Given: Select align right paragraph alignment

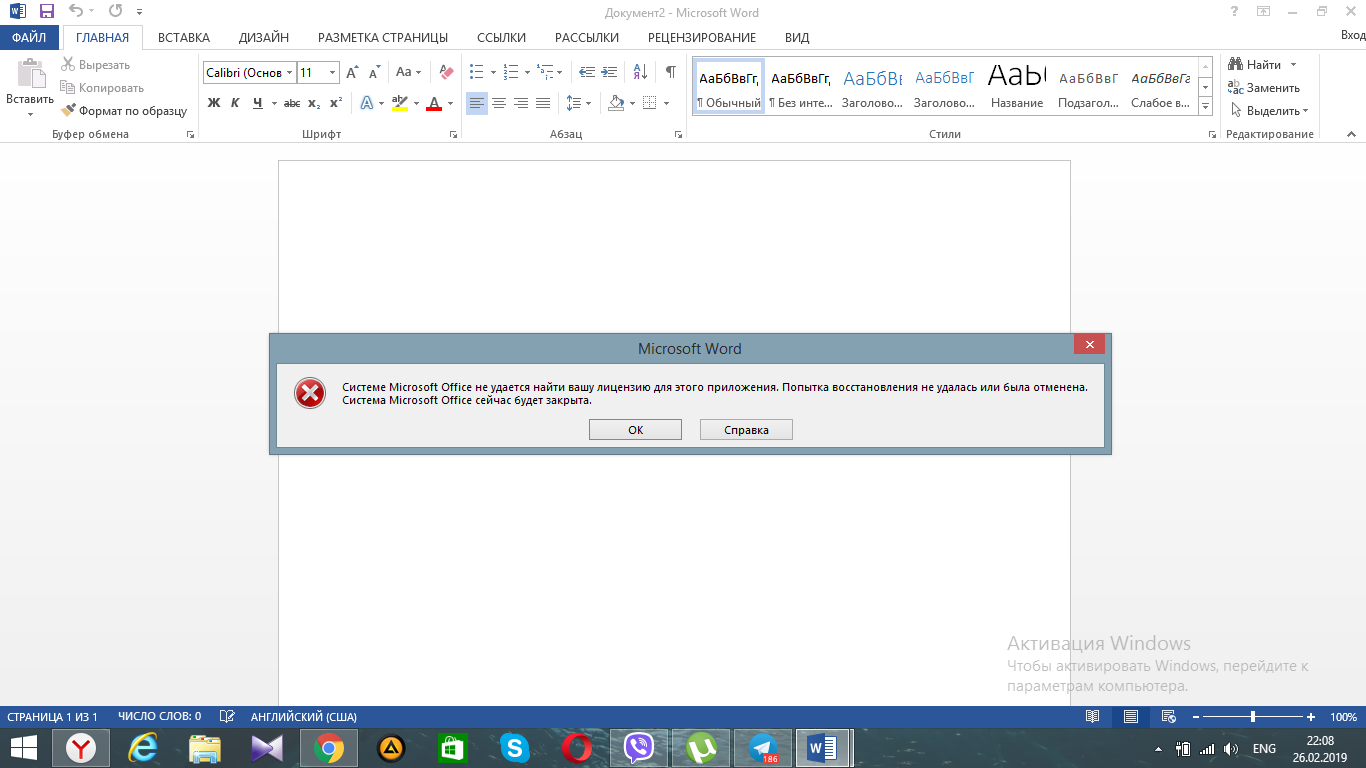Looking at the screenshot, I should coord(521,103).
